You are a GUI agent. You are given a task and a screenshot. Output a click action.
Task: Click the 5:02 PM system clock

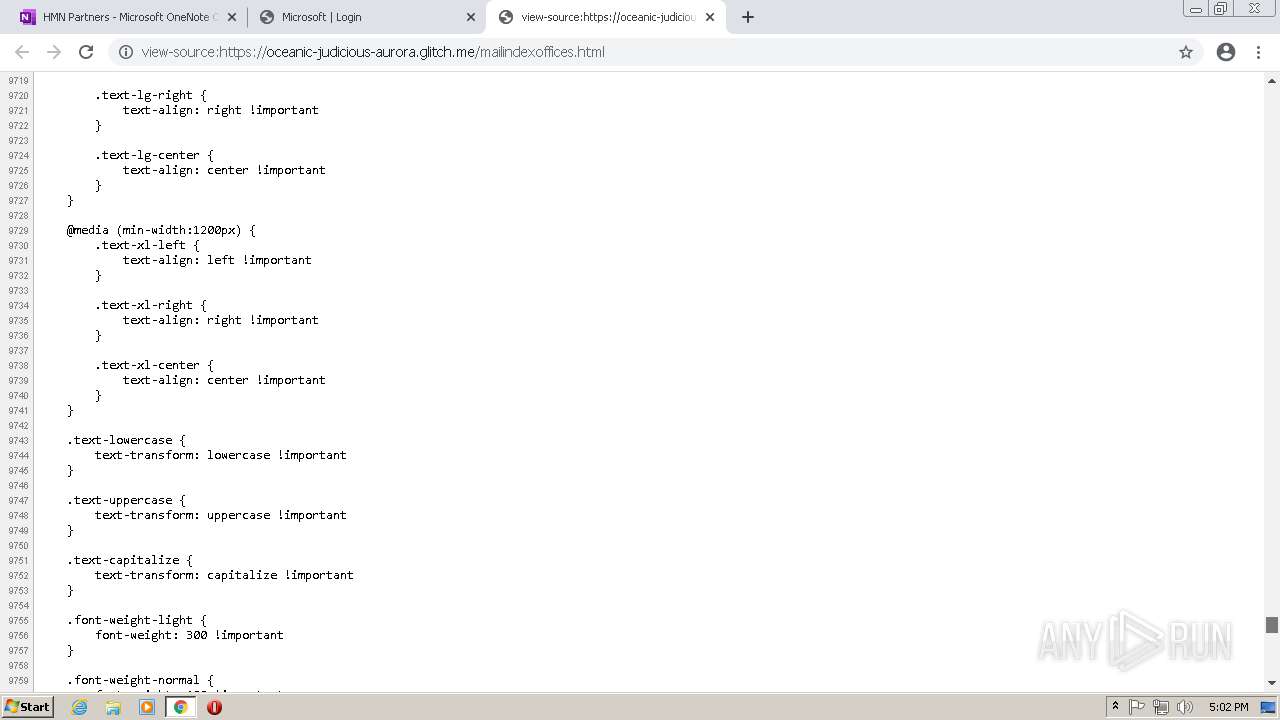click(x=1228, y=707)
